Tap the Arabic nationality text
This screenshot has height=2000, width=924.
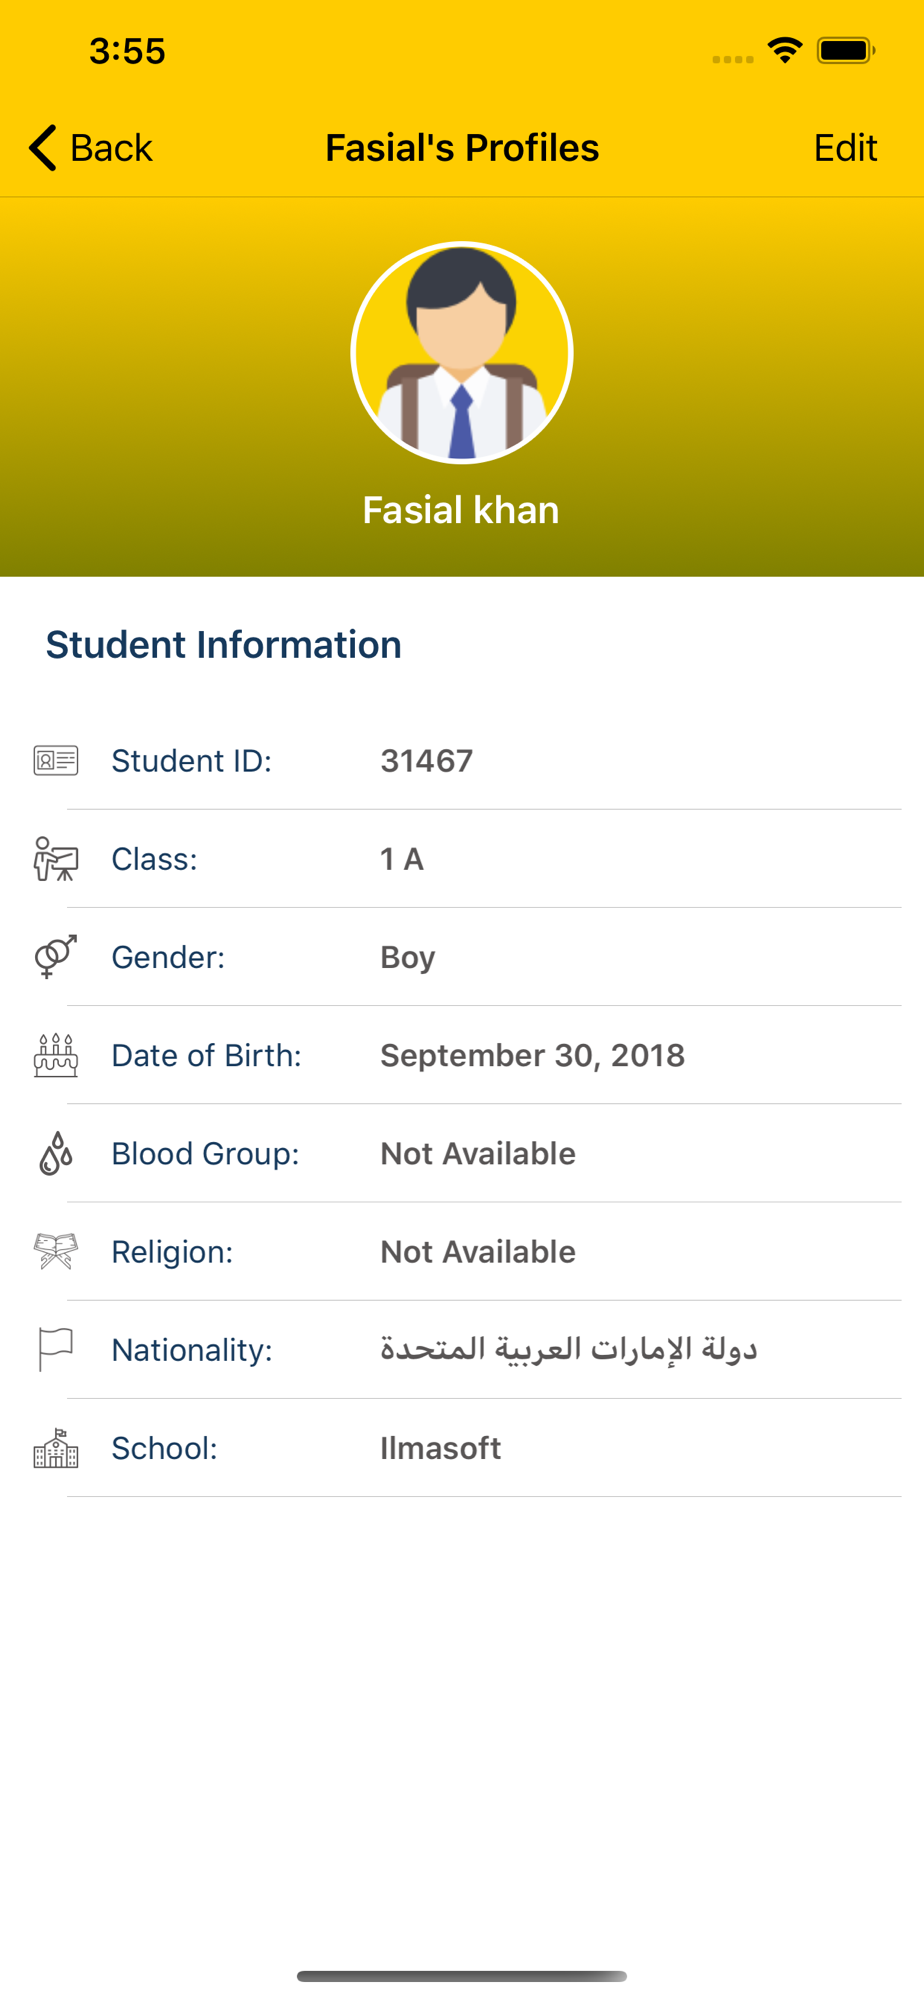[568, 1349]
